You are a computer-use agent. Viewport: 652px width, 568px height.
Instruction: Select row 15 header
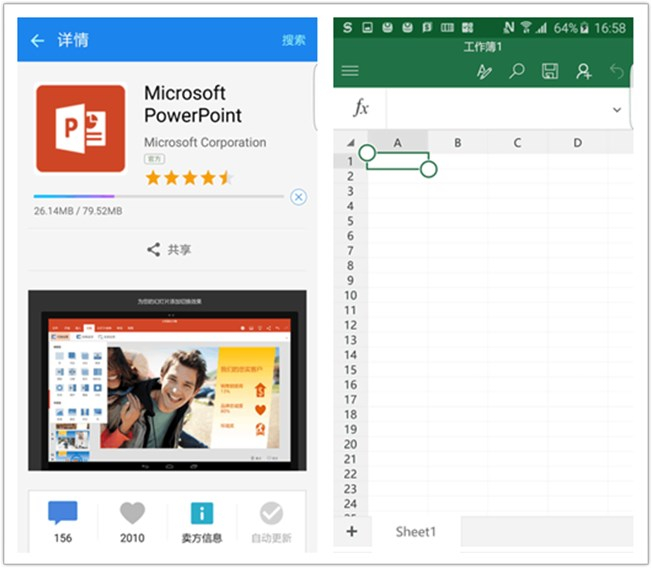351,370
